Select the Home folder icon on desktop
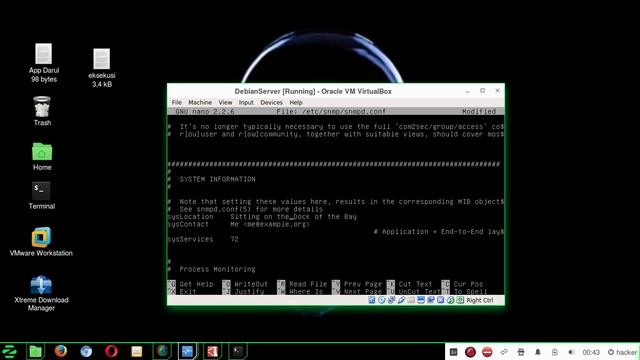The image size is (640, 360). (42, 156)
